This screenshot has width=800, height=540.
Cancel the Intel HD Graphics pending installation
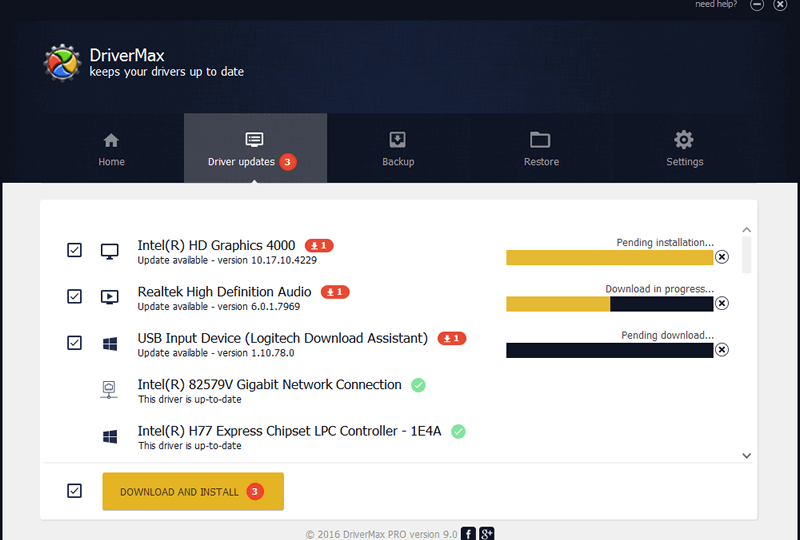click(x=721, y=257)
